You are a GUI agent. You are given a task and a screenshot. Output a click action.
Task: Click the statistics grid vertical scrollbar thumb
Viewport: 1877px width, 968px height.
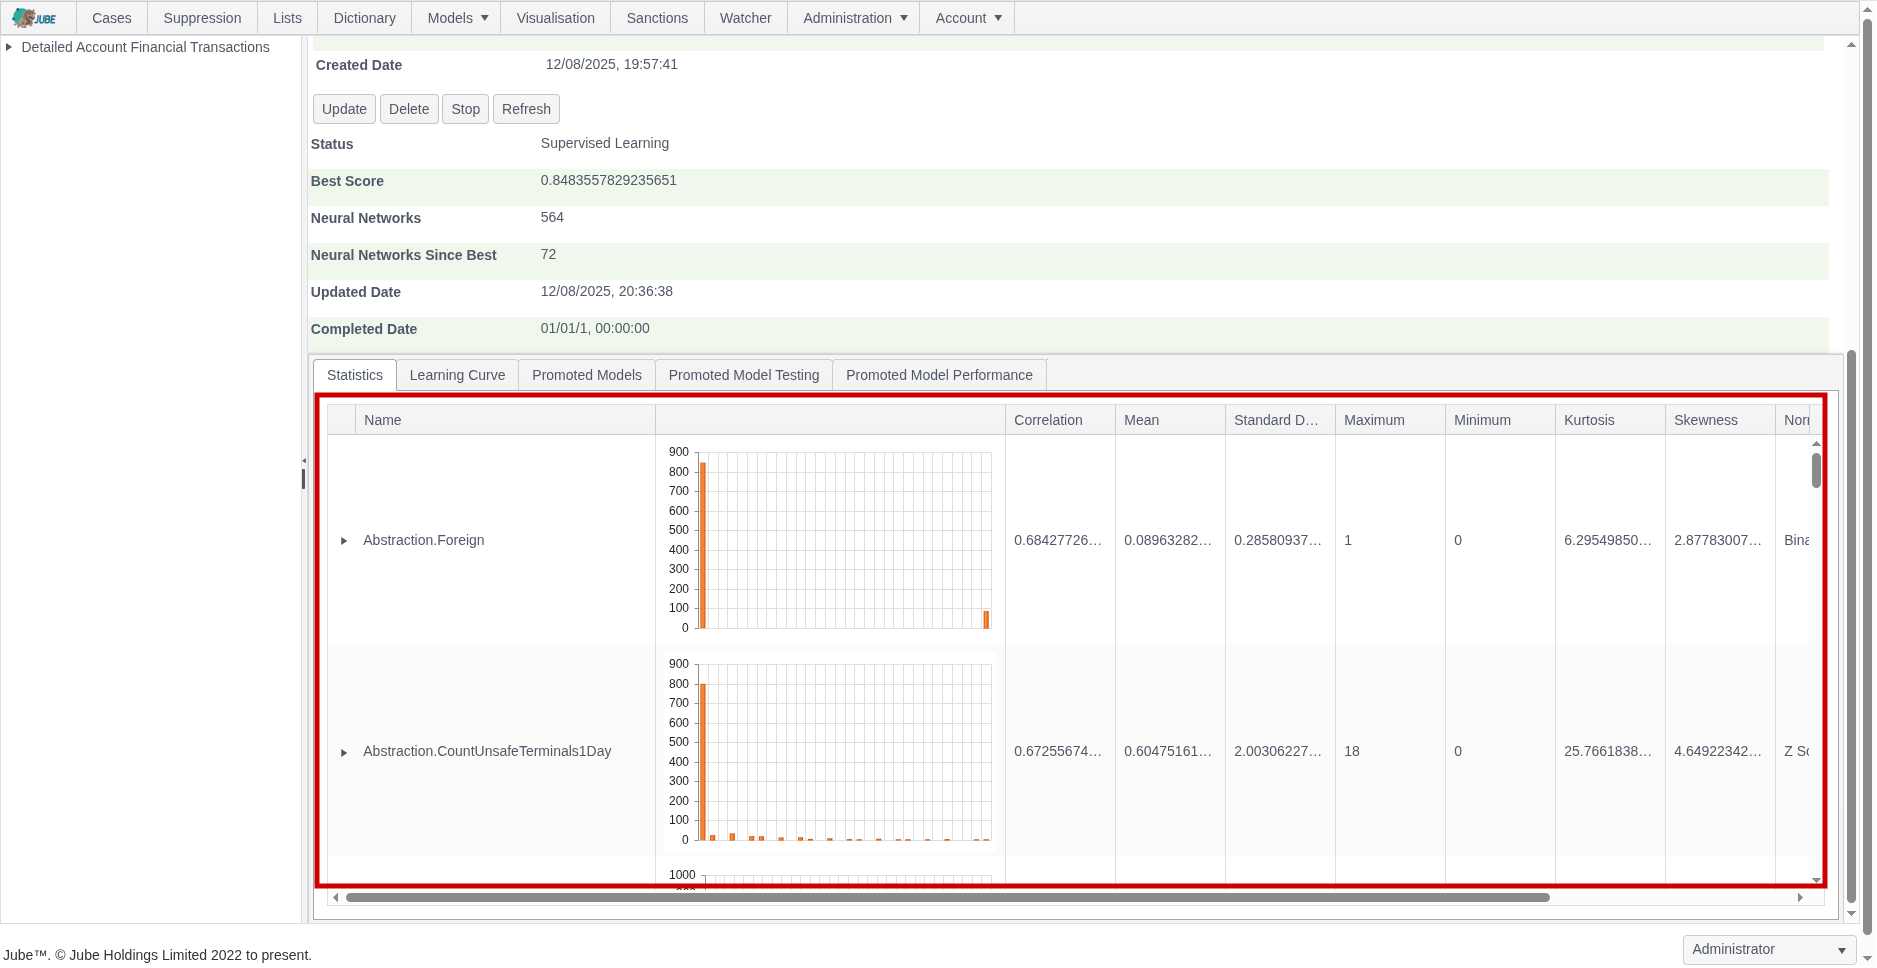click(x=1816, y=470)
